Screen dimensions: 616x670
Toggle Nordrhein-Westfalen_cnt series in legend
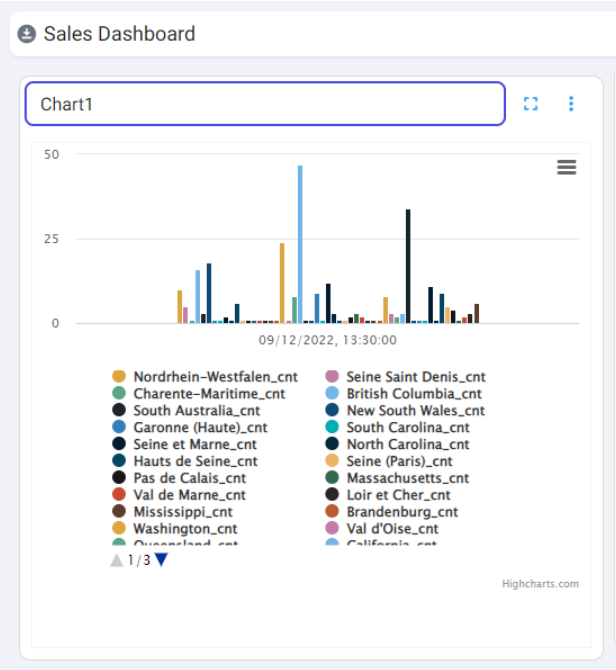[205, 376]
